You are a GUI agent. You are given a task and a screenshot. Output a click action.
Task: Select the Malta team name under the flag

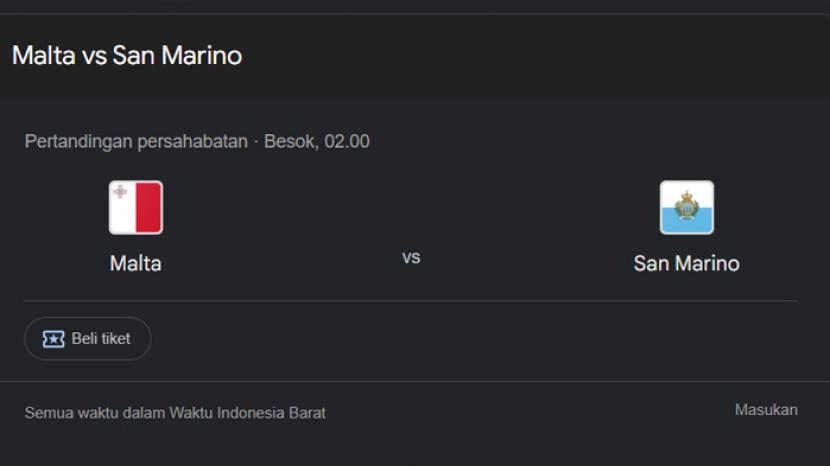(135, 264)
